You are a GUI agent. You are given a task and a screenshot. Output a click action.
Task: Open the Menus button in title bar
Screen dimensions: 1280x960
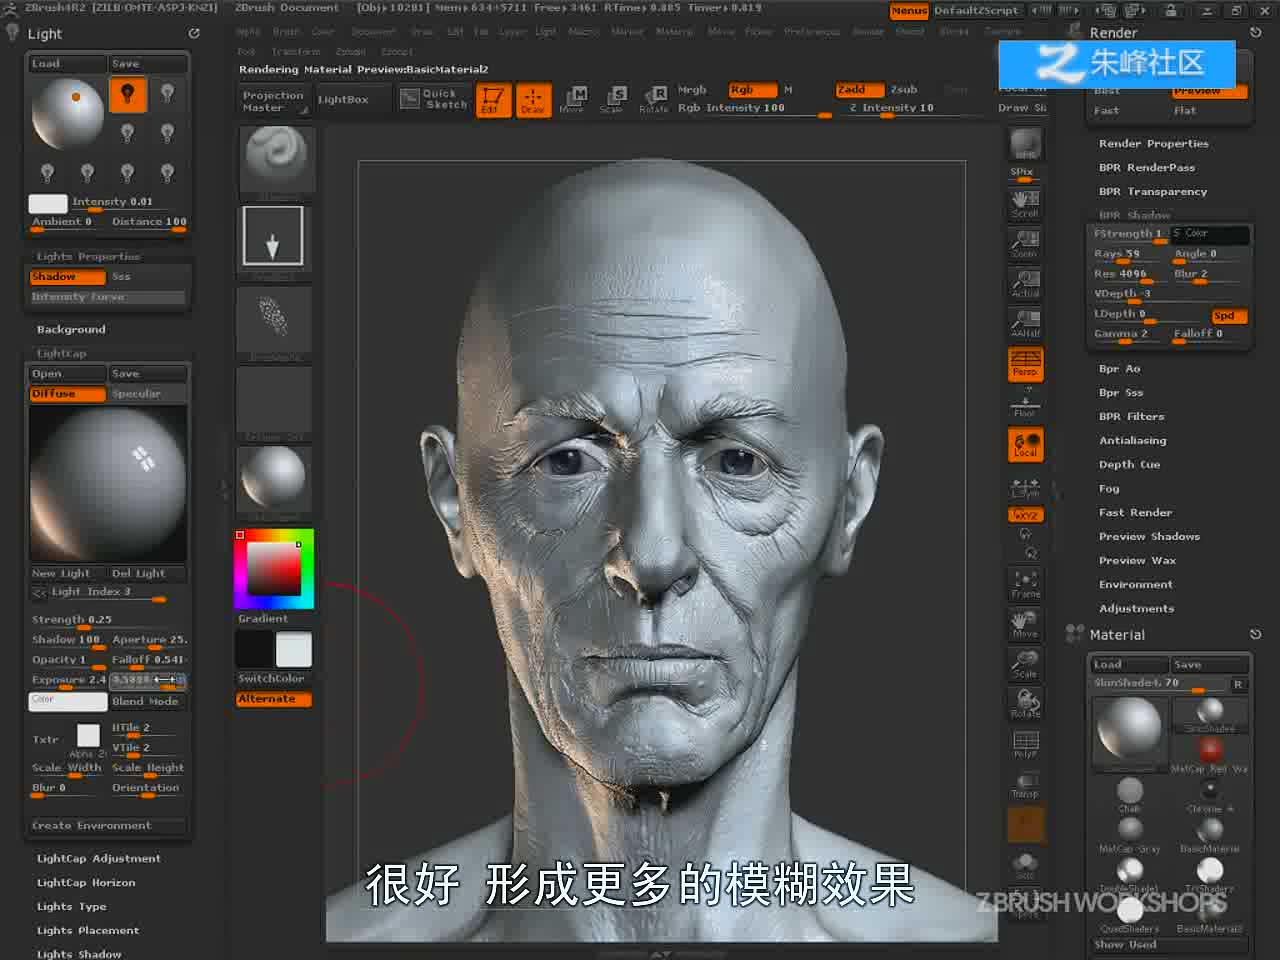click(909, 11)
